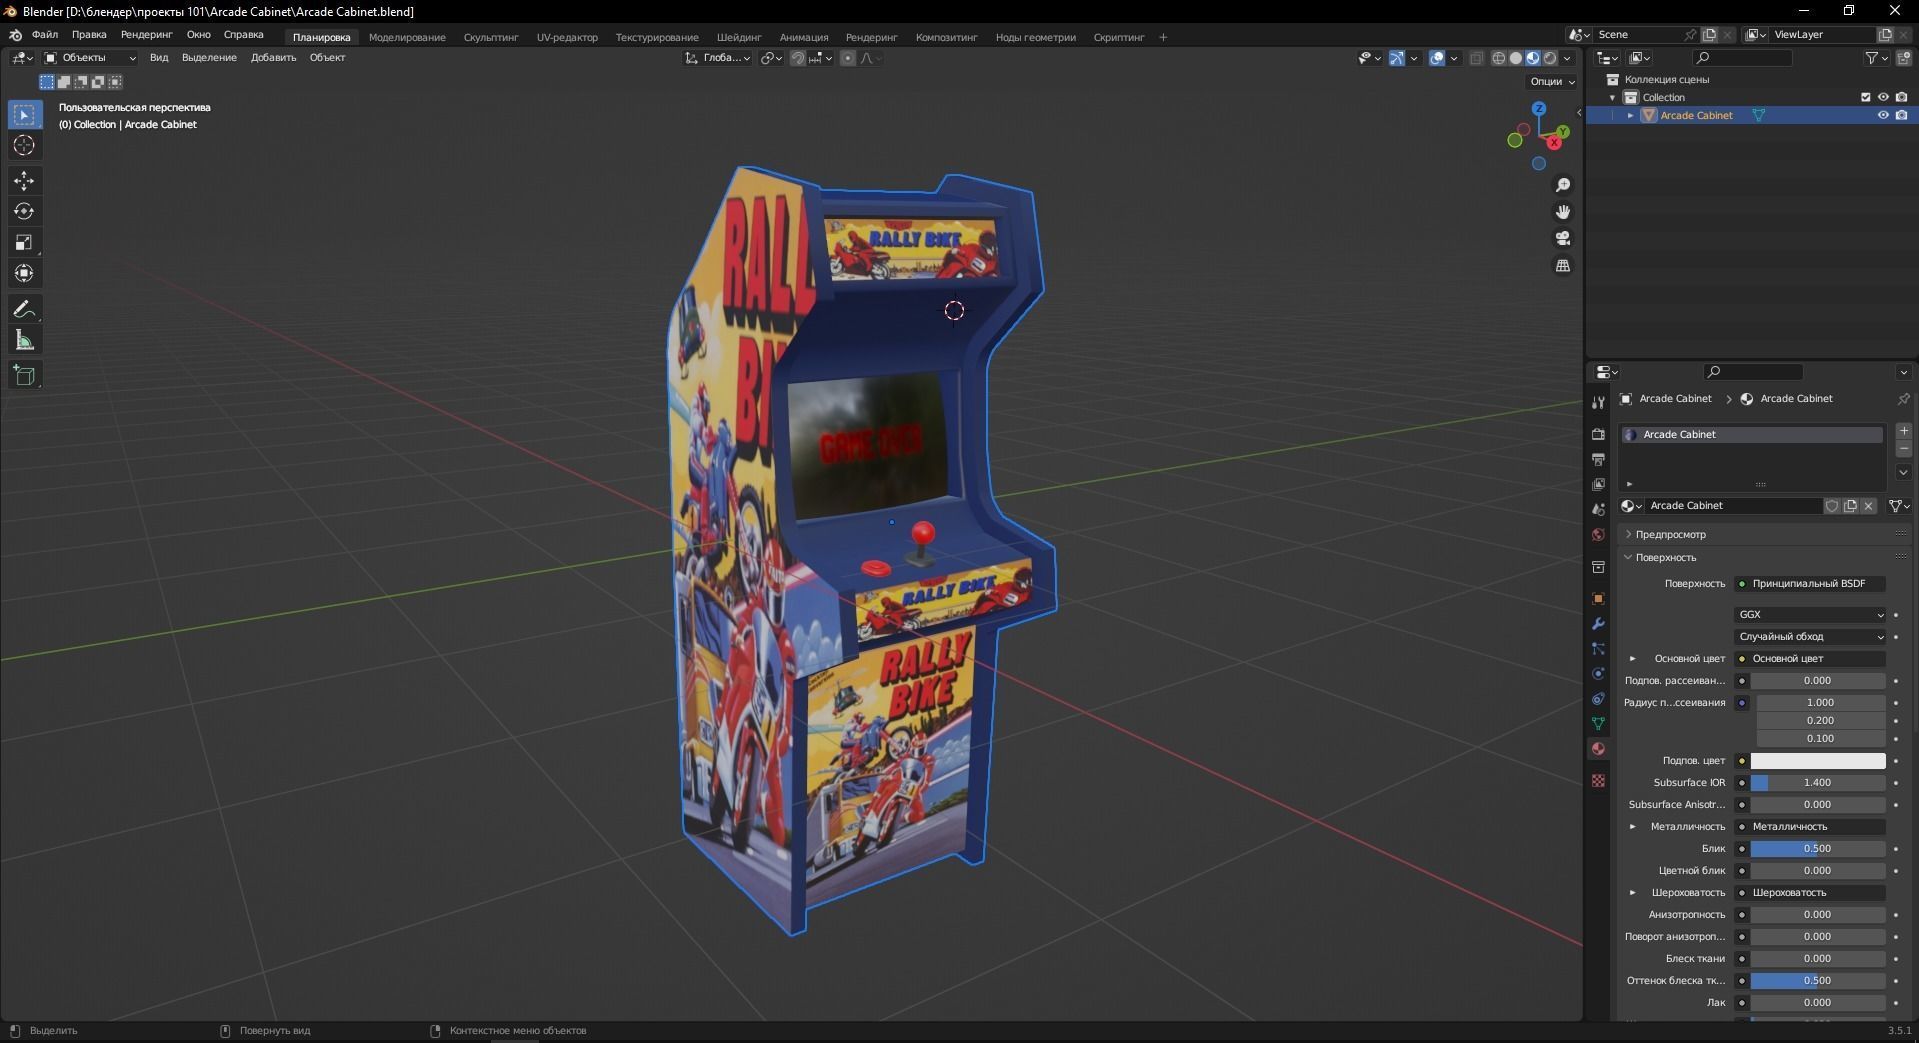Image resolution: width=1919 pixels, height=1043 pixels.
Task: Click the Блик slider
Action: click(1817, 849)
